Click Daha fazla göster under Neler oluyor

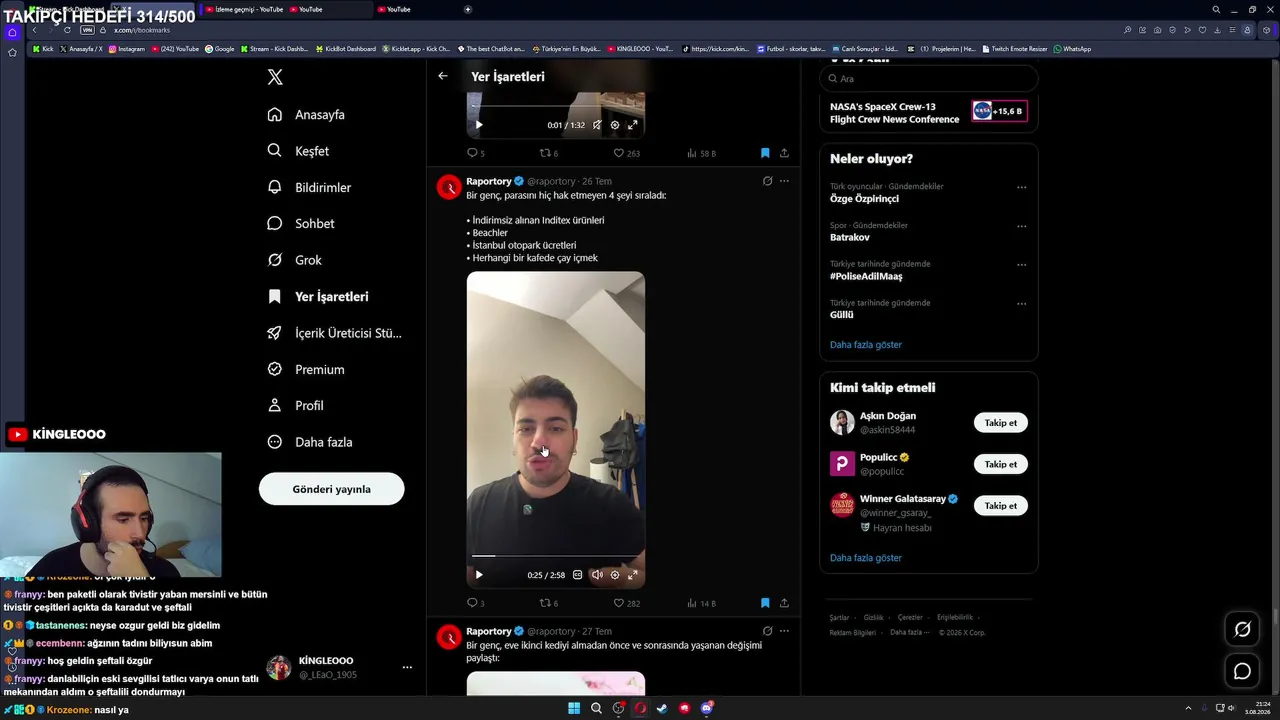(x=866, y=345)
